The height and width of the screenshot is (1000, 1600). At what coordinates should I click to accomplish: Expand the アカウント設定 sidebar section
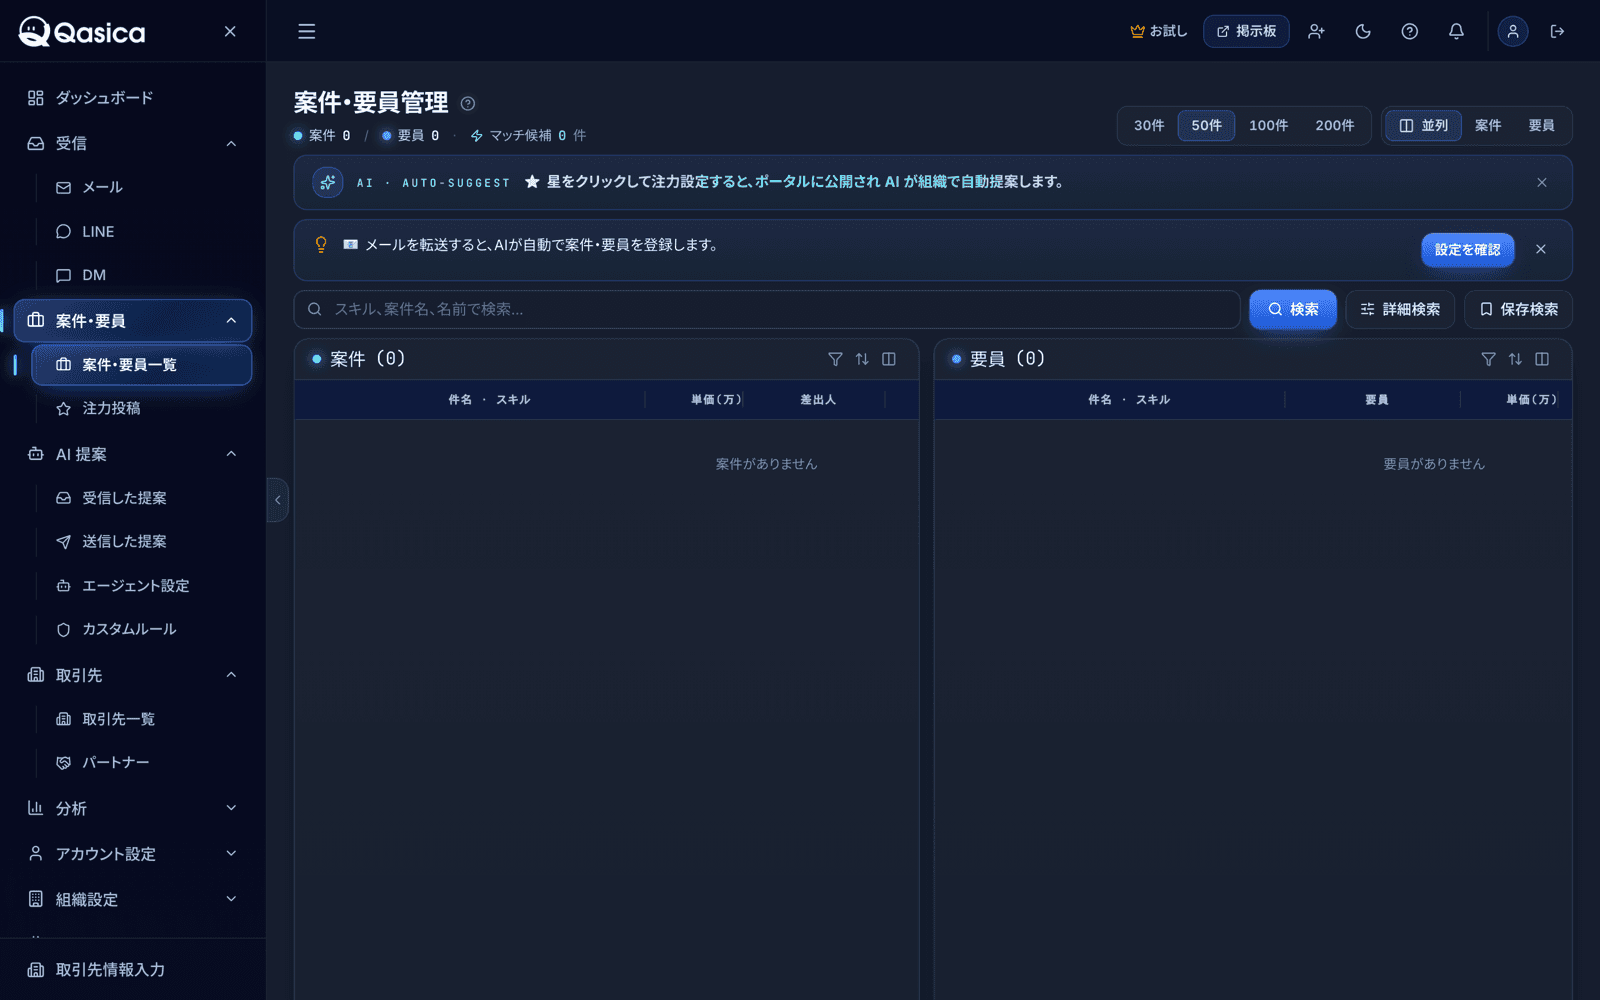tap(133, 854)
